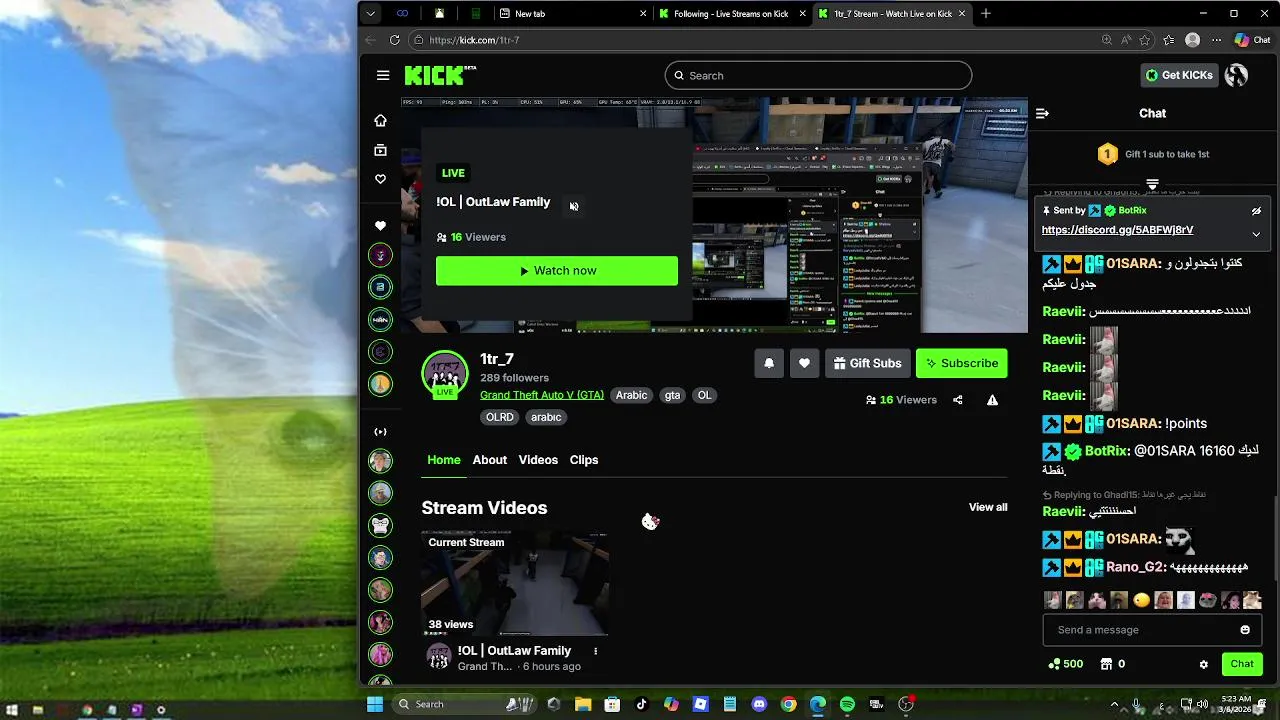Launch Spotify from the taskbar
The width and height of the screenshot is (1280, 720).
pos(847,704)
